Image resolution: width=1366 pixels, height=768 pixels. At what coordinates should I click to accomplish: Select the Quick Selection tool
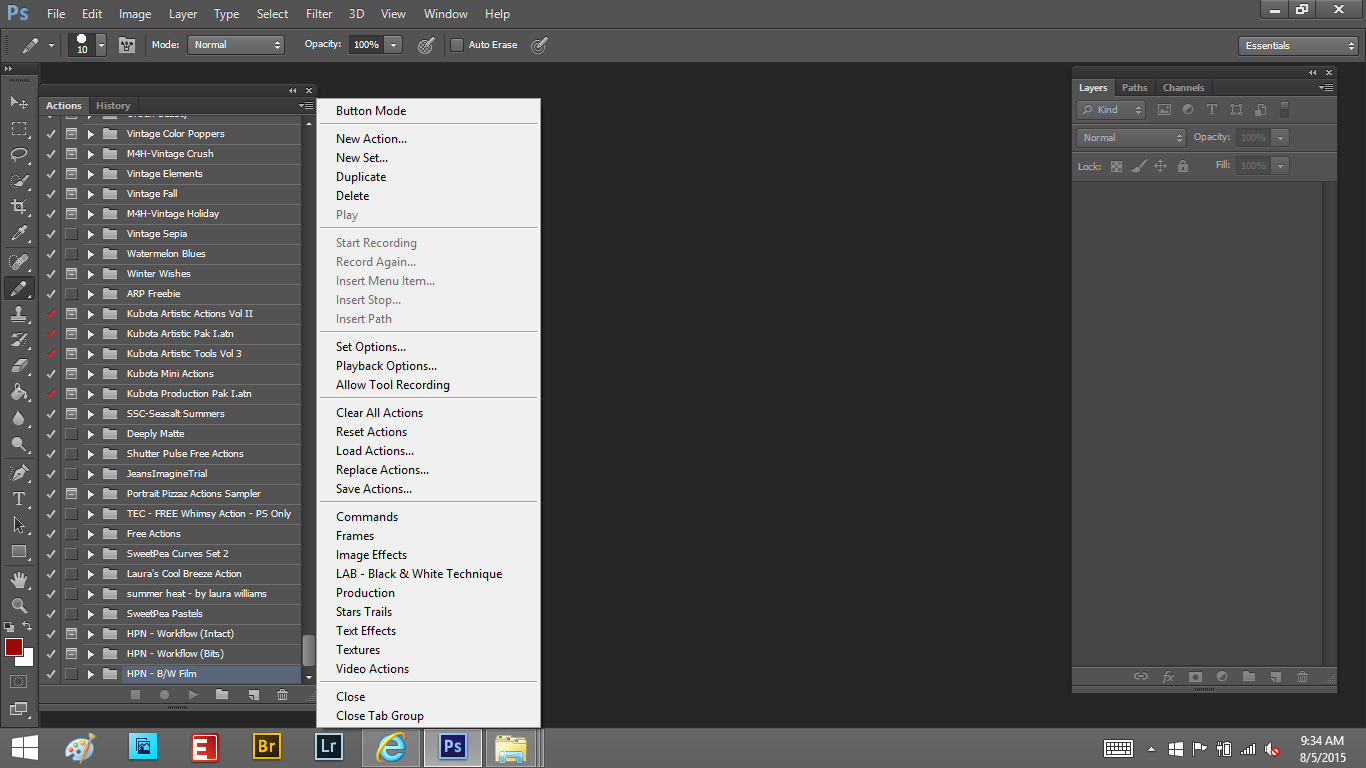pos(19,181)
